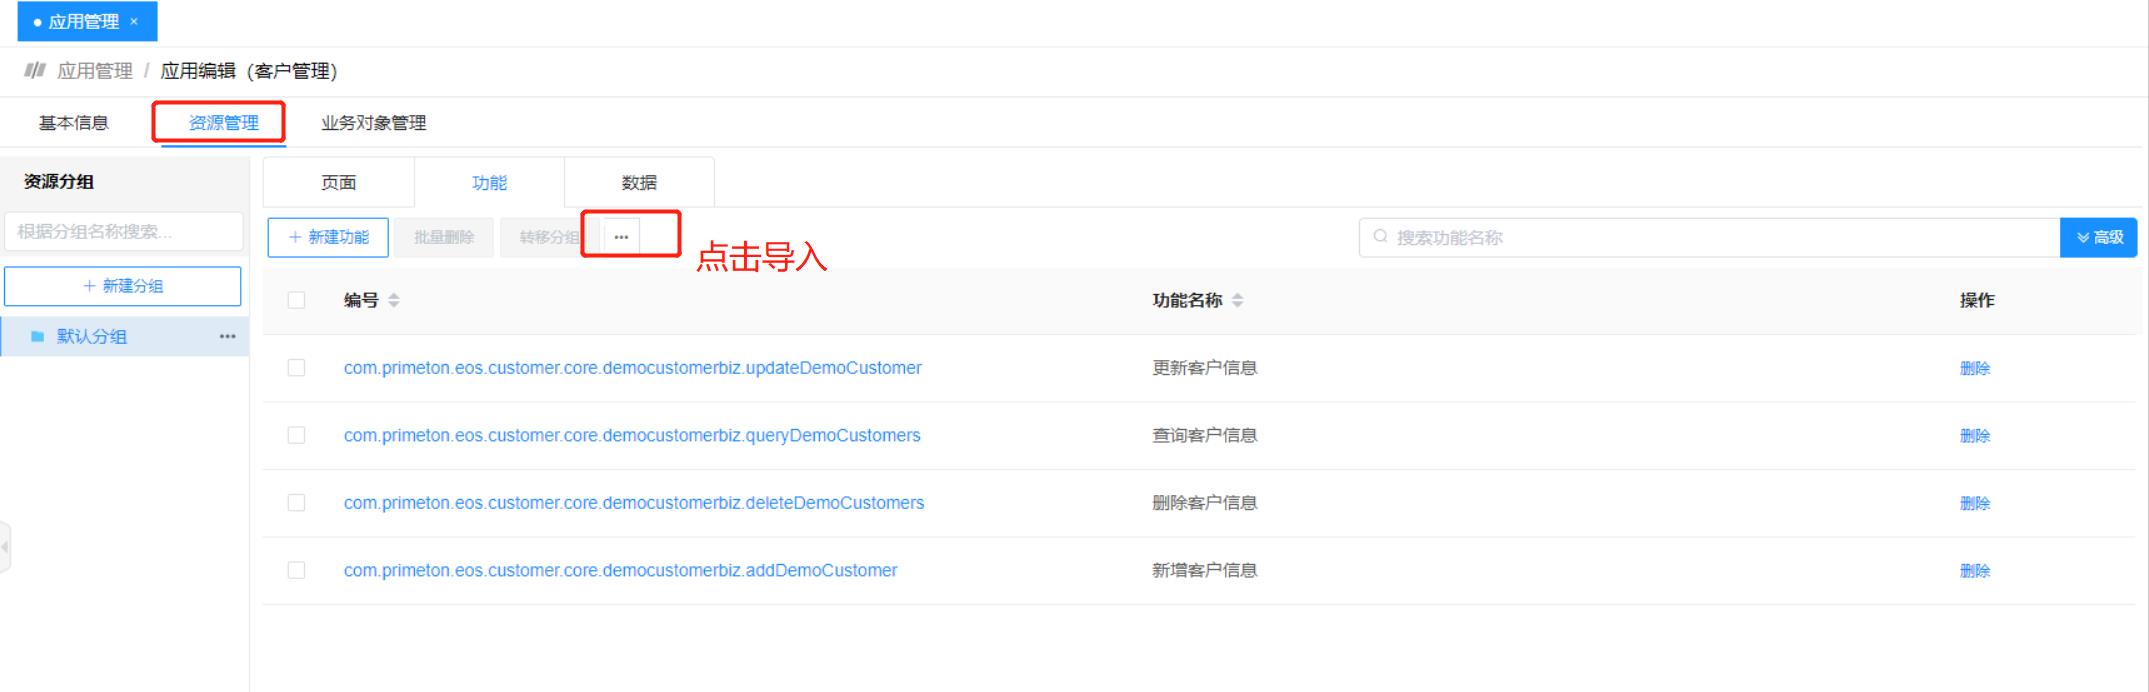Collapse the left sidebar using the edge handle
Image resolution: width=2149 pixels, height=692 pixels.
5,547
